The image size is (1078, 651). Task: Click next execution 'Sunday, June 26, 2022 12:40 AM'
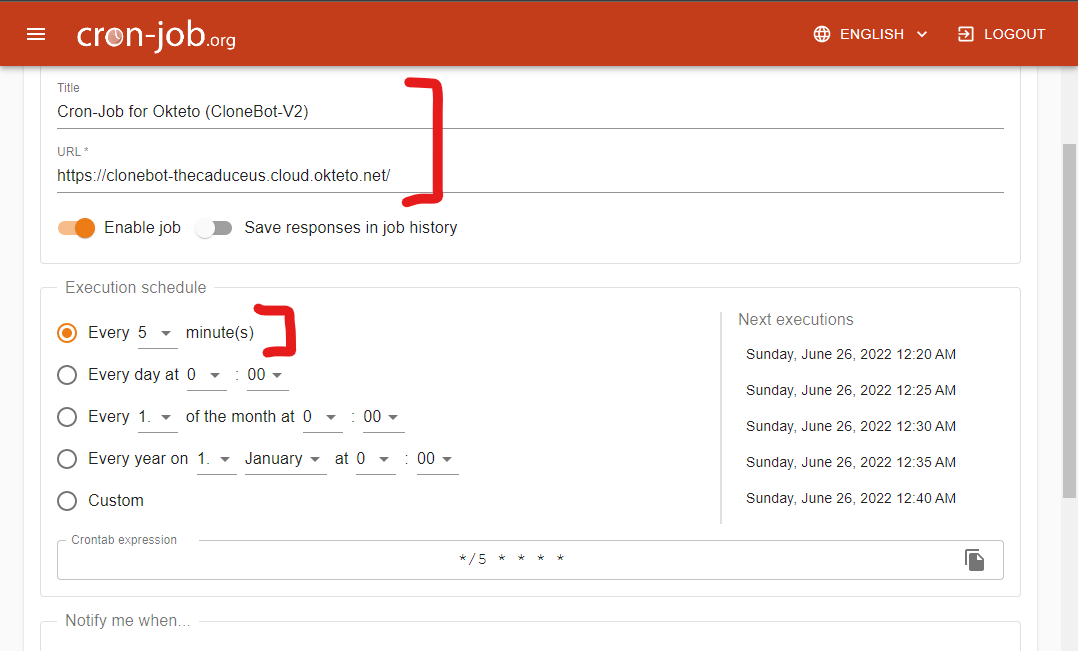point(850,498)
